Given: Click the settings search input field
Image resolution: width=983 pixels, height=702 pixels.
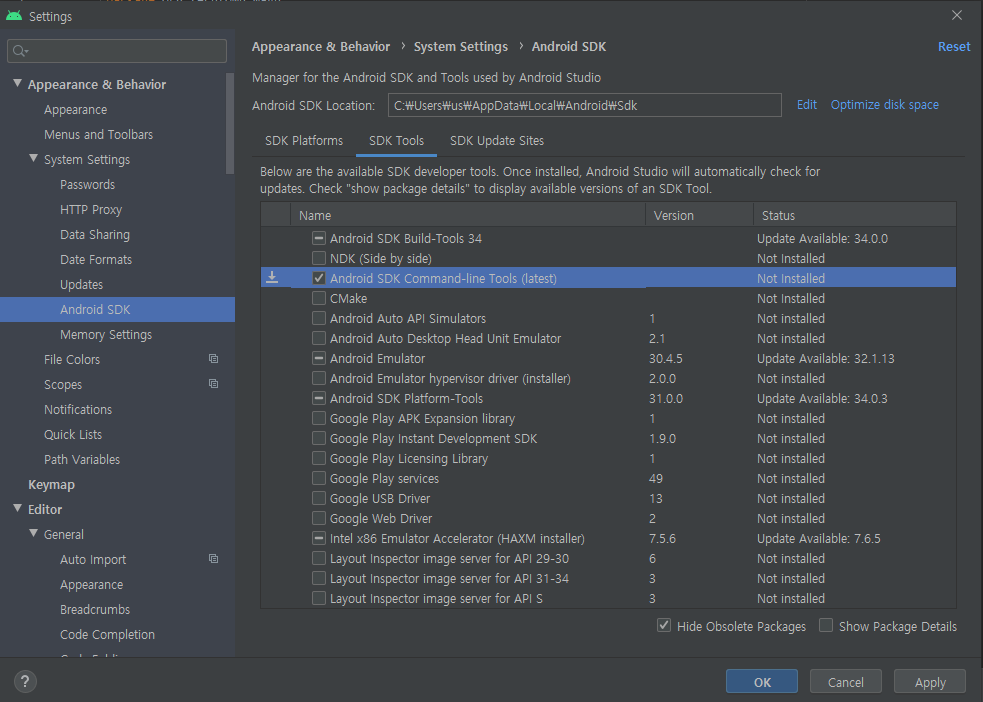Looking at the screenshot, I should point(117,51).
